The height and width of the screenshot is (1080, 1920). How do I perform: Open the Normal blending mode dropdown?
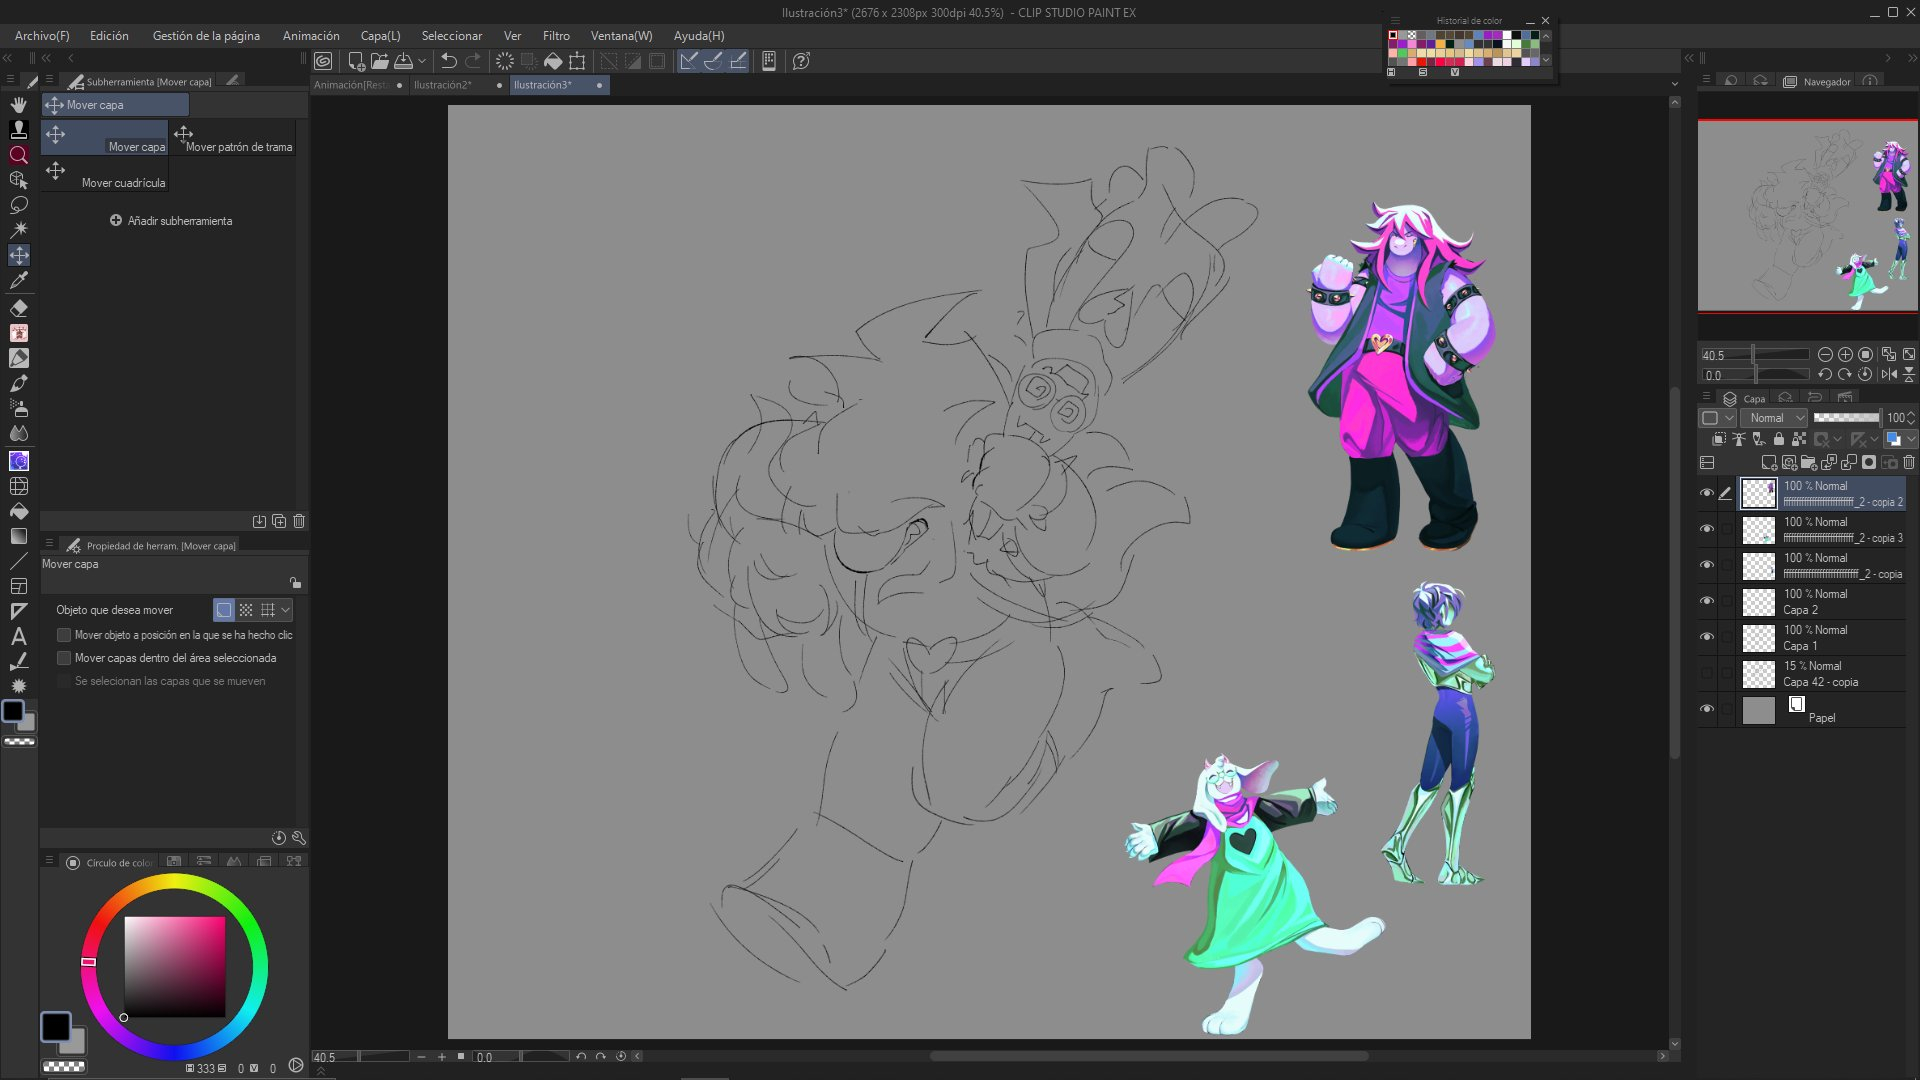click(x=1776, y=418)
